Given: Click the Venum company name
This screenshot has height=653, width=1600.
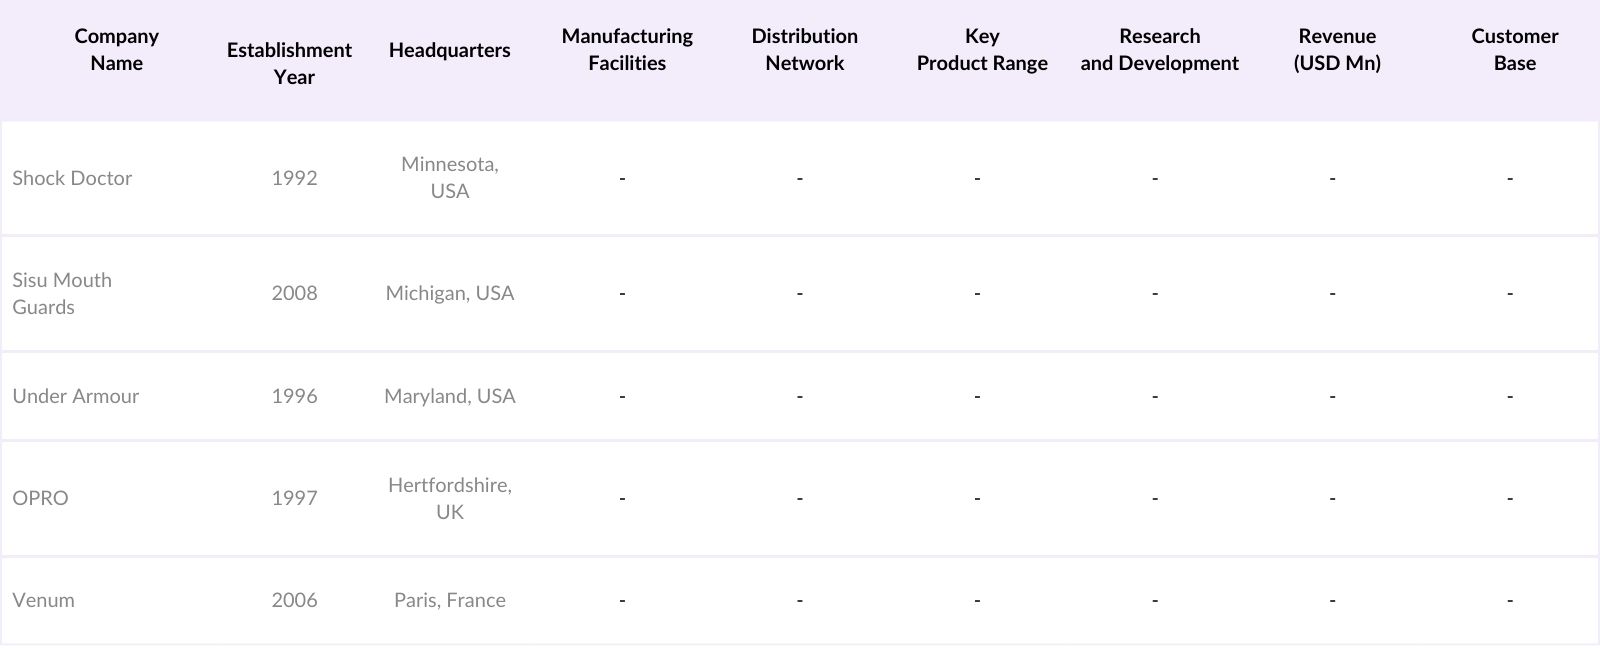Looking at the screenshot, I should 43,600.
